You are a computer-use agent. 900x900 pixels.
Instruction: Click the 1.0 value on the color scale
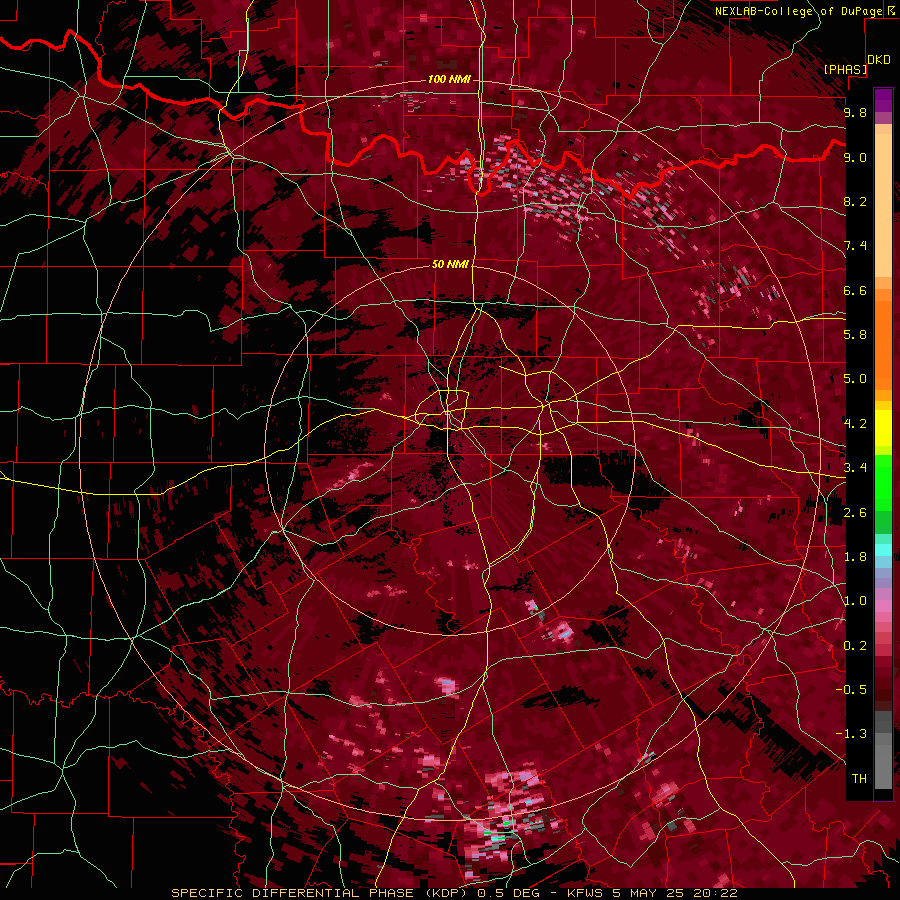[855, 601]
